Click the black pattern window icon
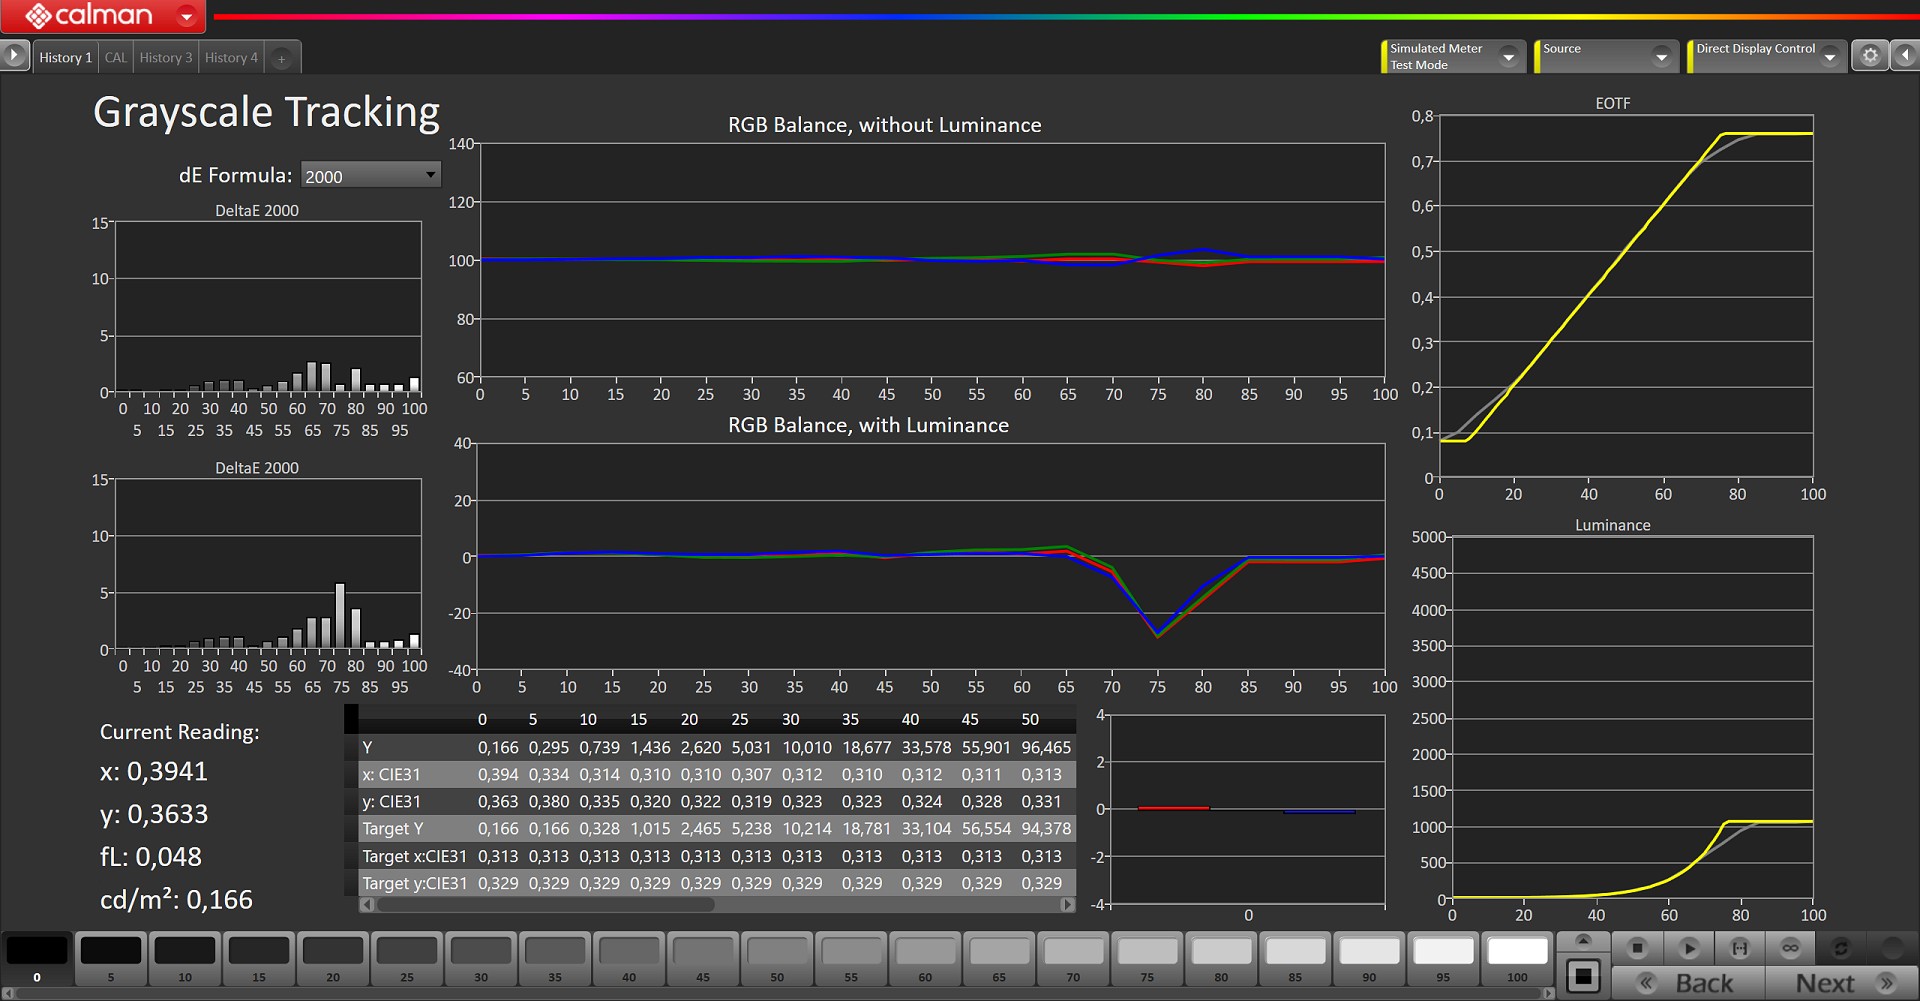Viewport: 1920px width, 1001px height. pyautogui.click(x=1583, y=976)
